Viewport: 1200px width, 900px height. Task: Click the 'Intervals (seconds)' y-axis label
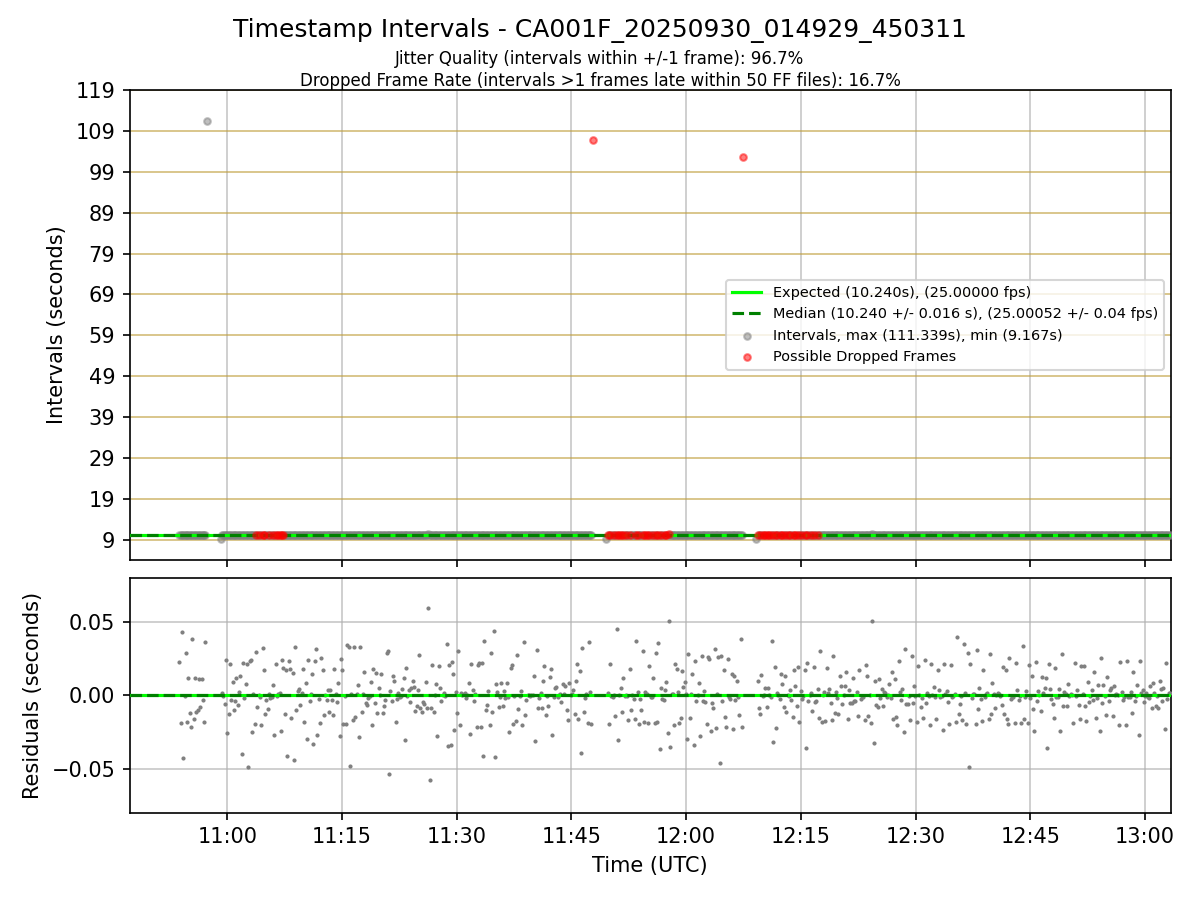pos(56,325)
